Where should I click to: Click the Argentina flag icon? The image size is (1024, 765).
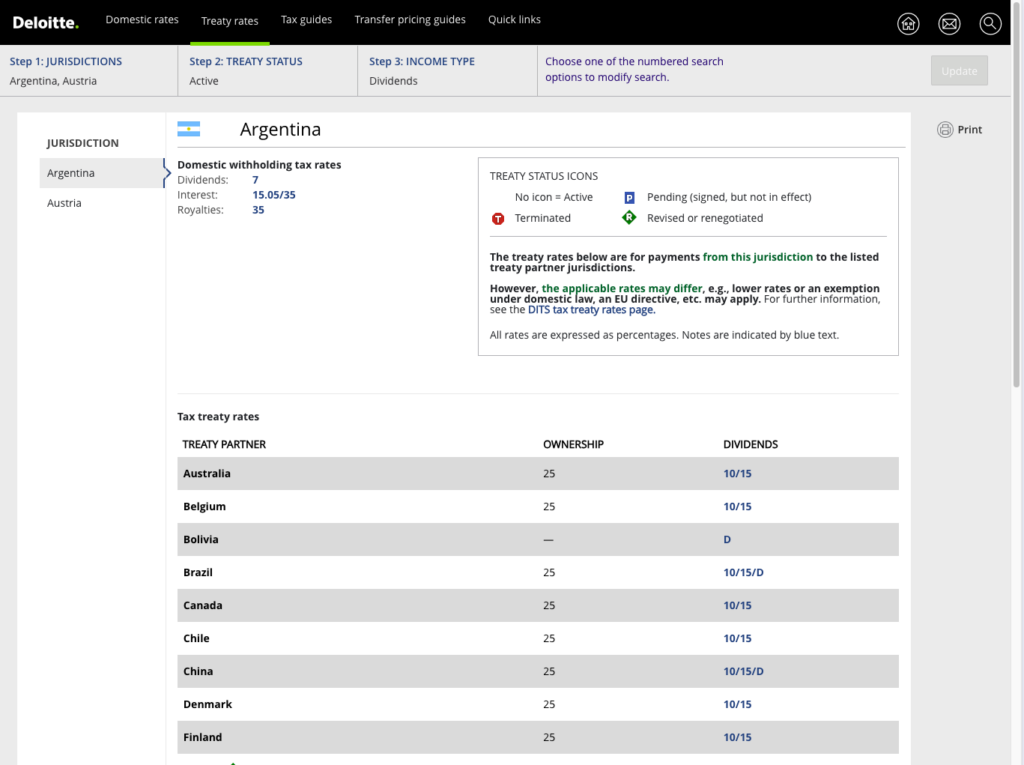pos(189,129)
